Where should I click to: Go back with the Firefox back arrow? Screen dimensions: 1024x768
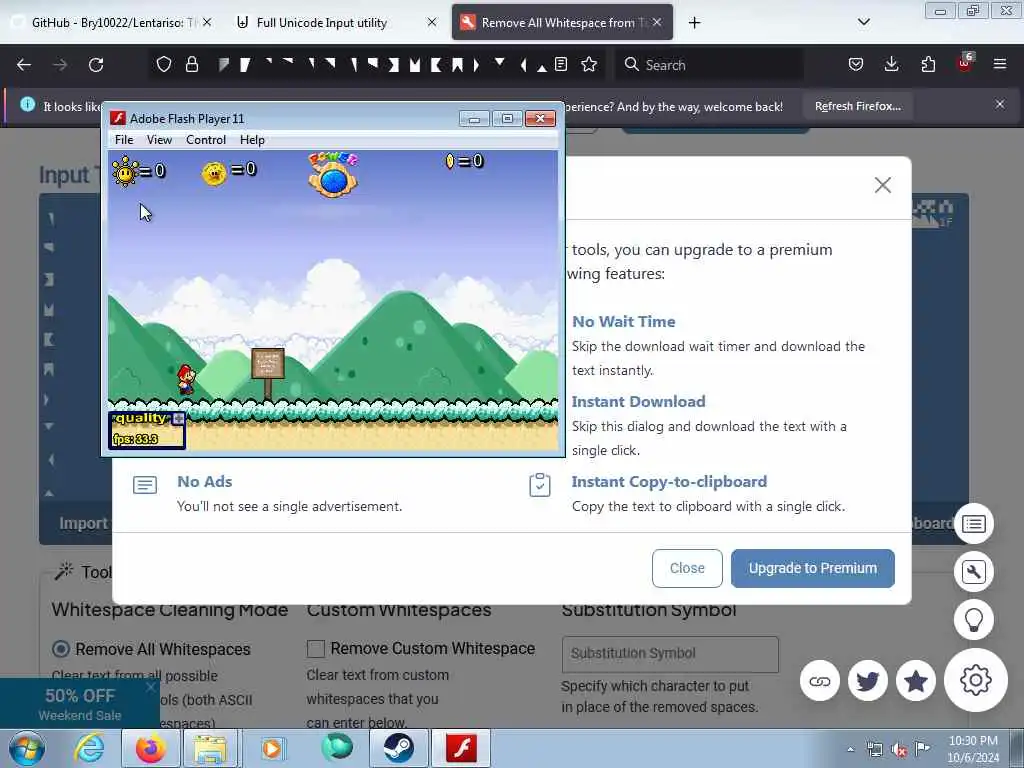coord(24,65)
